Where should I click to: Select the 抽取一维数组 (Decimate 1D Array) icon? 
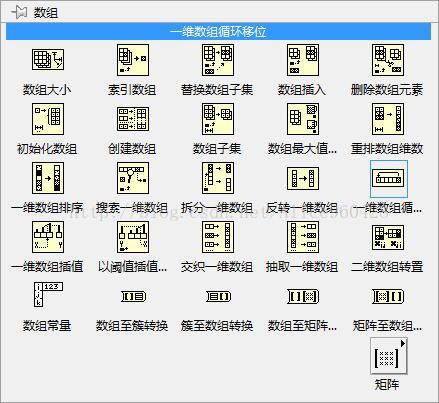[303, 237]
